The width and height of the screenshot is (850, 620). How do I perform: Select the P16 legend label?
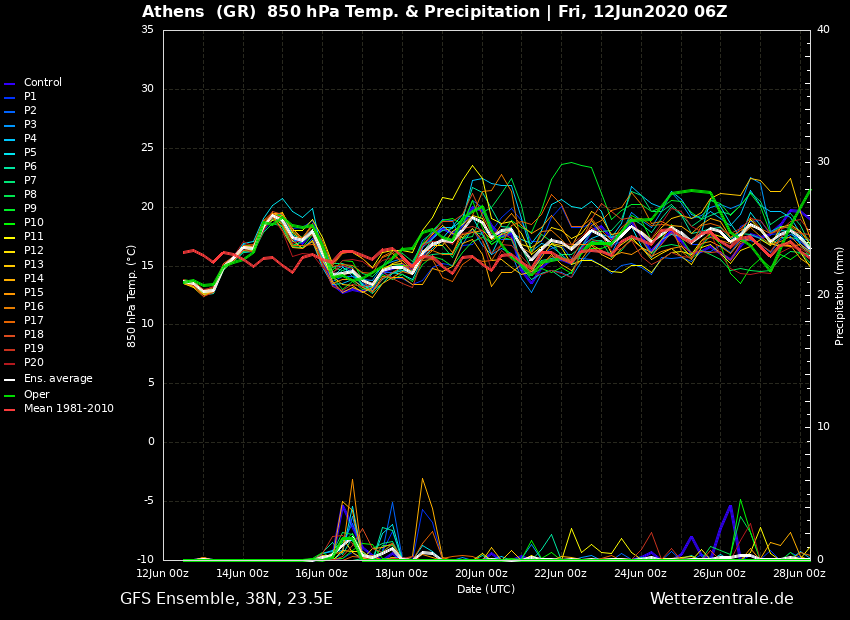tap(34, 307)
